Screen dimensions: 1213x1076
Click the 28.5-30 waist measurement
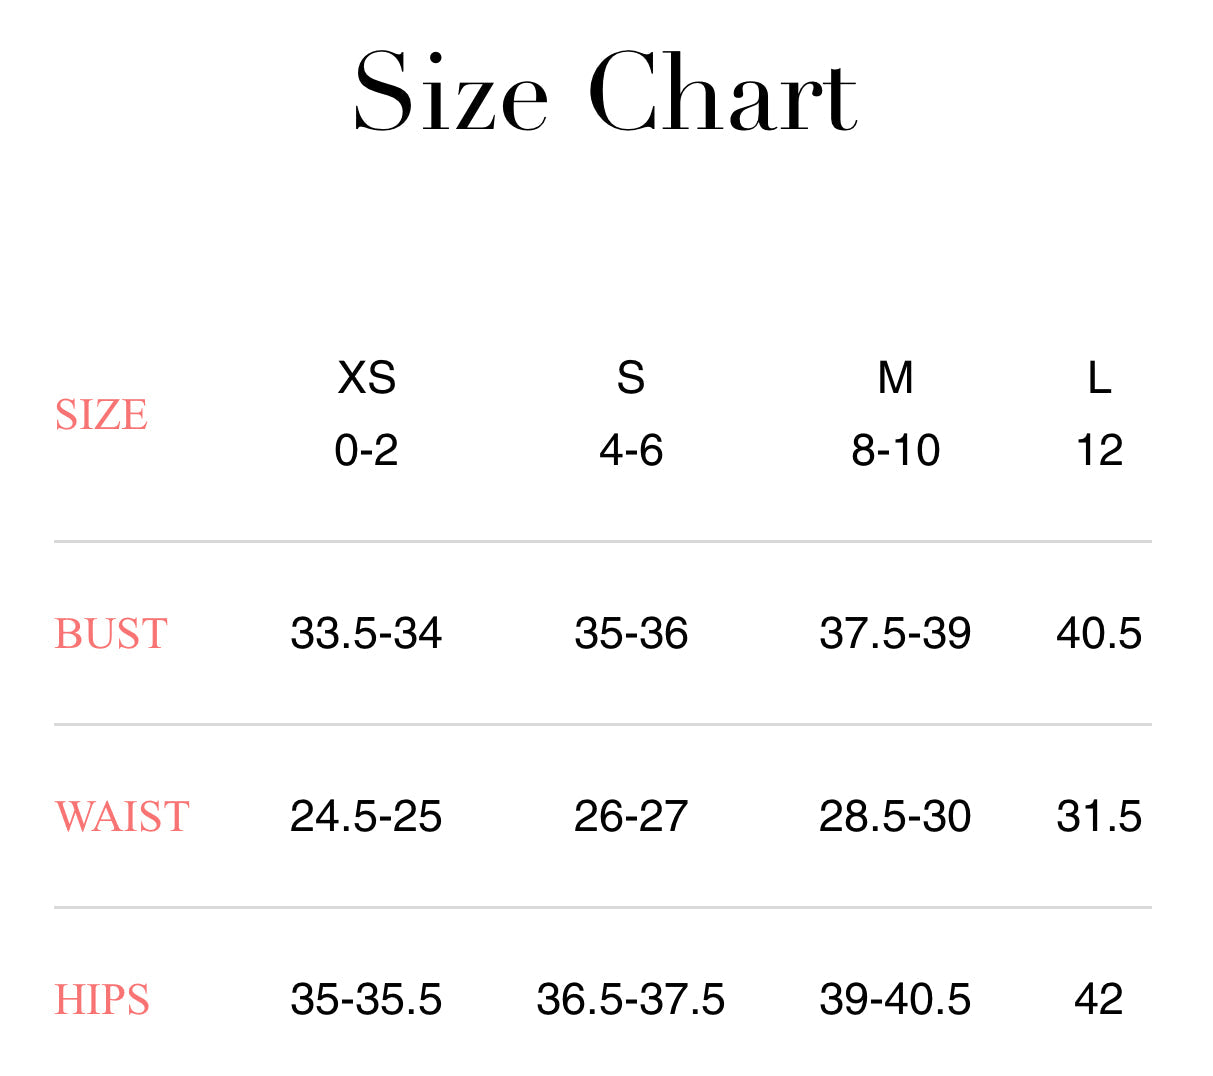coord(895,817)
